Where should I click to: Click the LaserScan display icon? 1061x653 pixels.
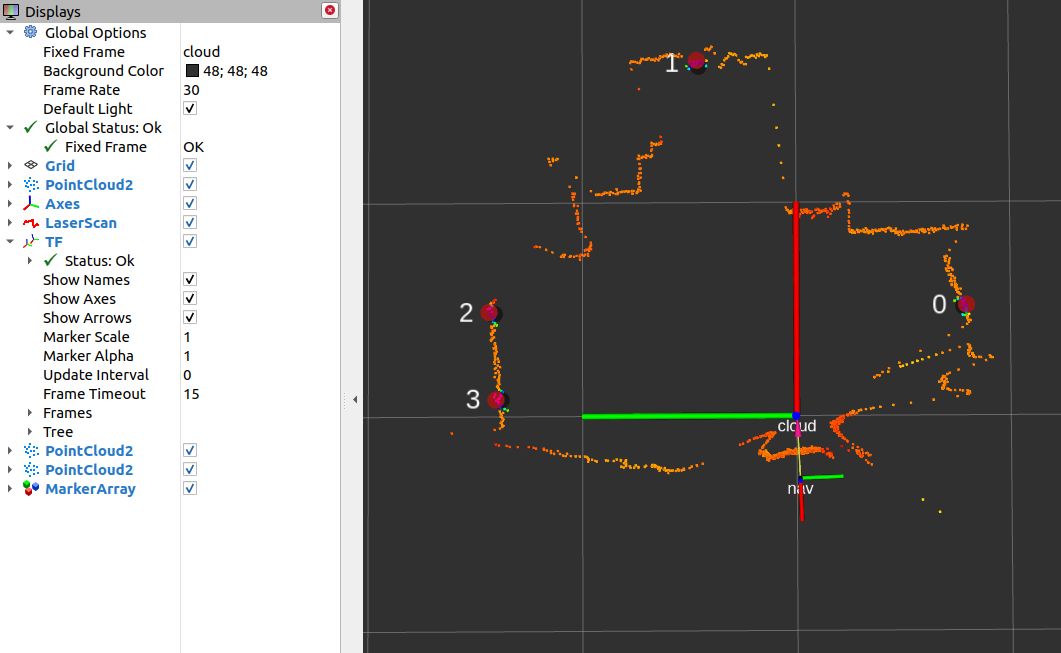(30, 222)
